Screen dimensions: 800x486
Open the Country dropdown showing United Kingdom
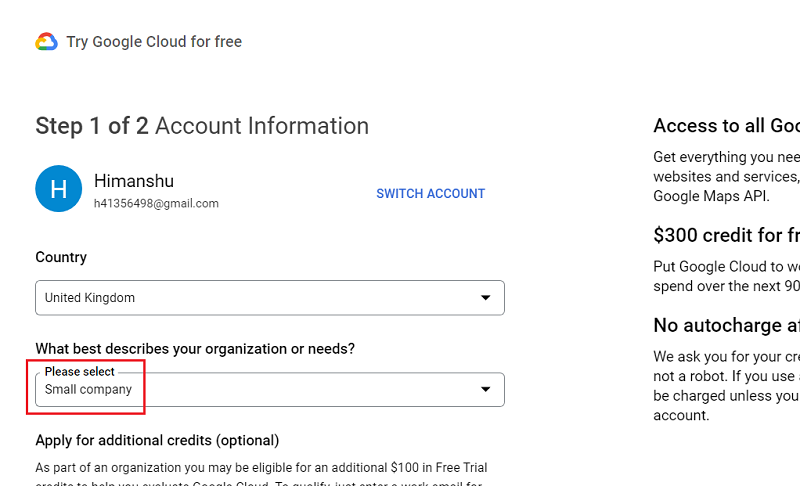tap(270, 298)
